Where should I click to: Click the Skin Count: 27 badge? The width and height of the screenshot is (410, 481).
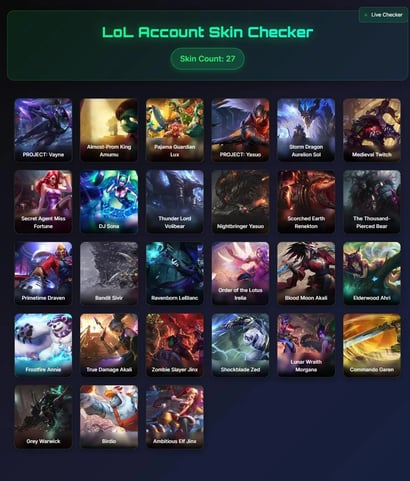[207, 59]
